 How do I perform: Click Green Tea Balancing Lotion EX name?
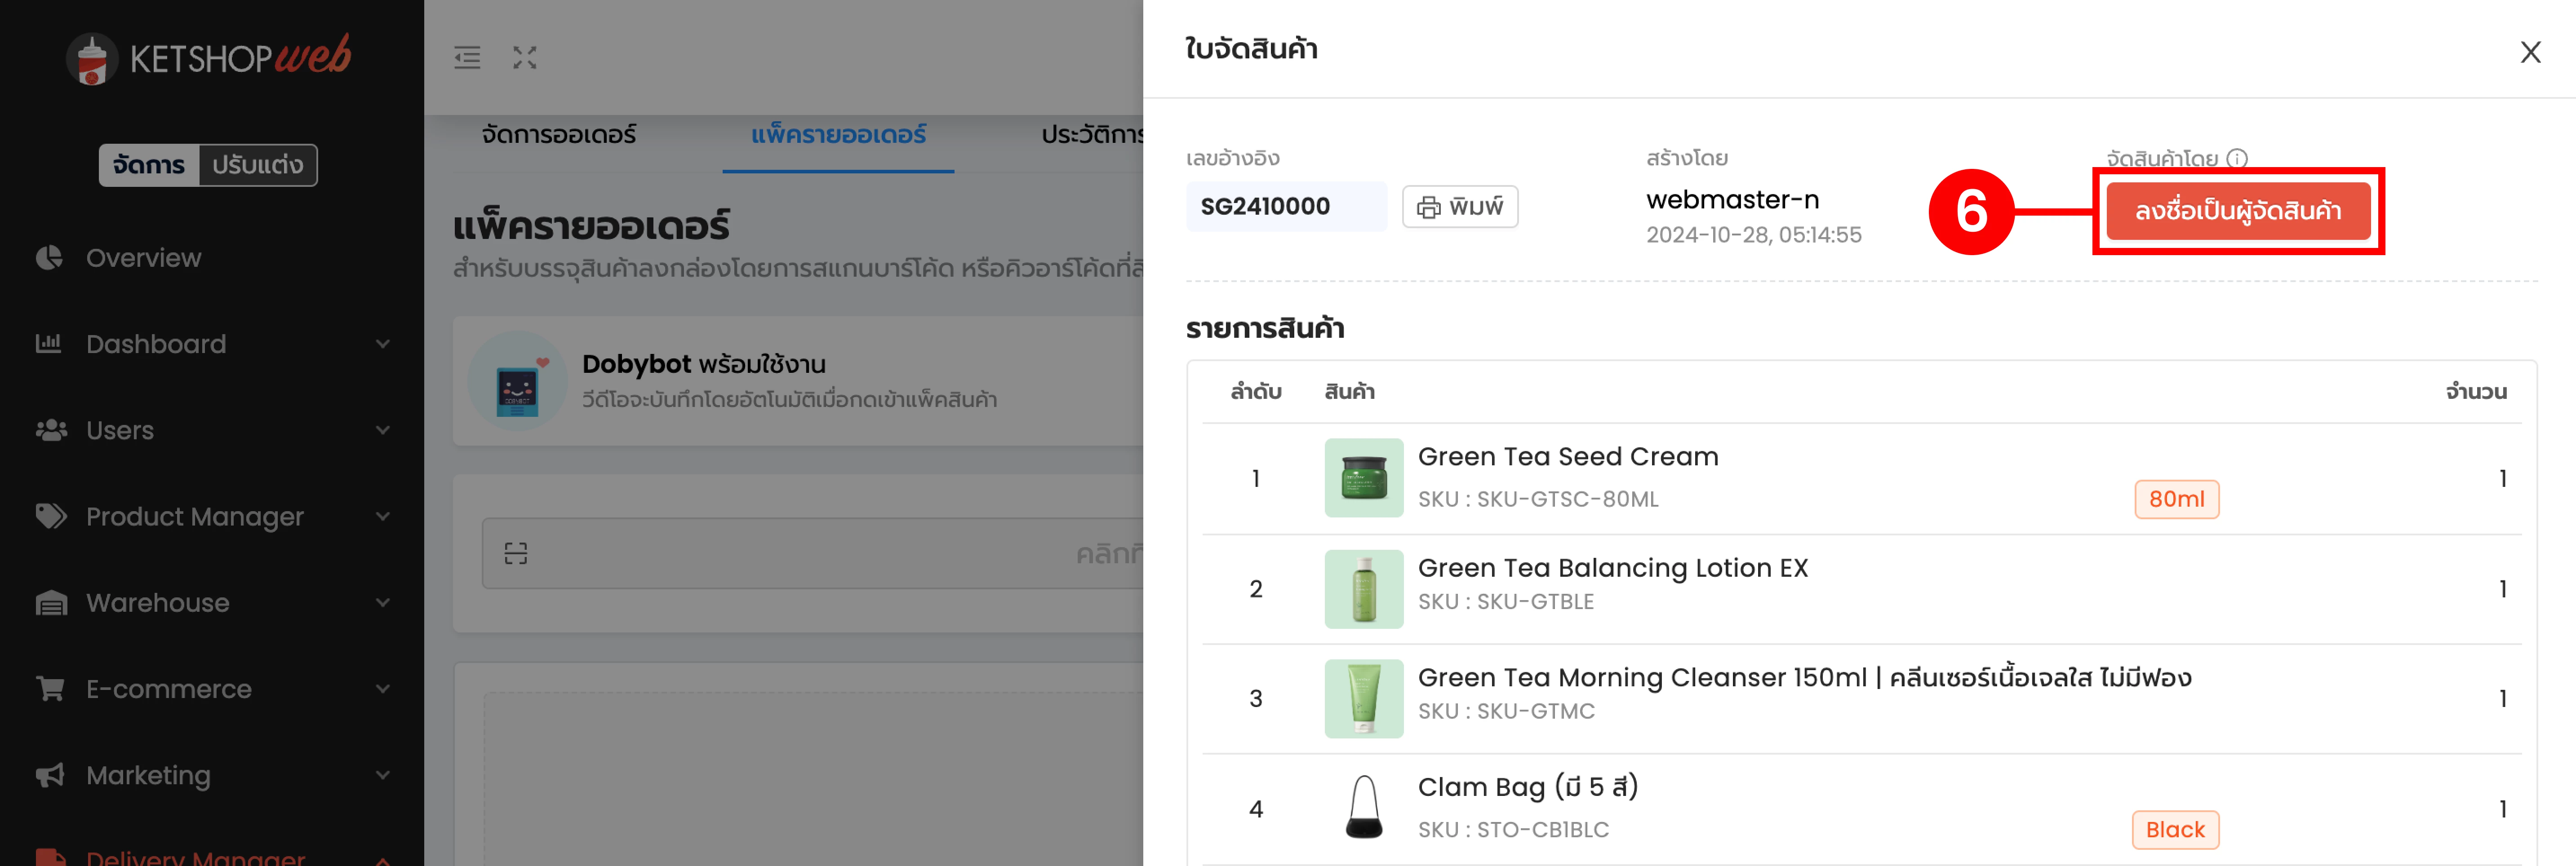tap(1613, 568)
